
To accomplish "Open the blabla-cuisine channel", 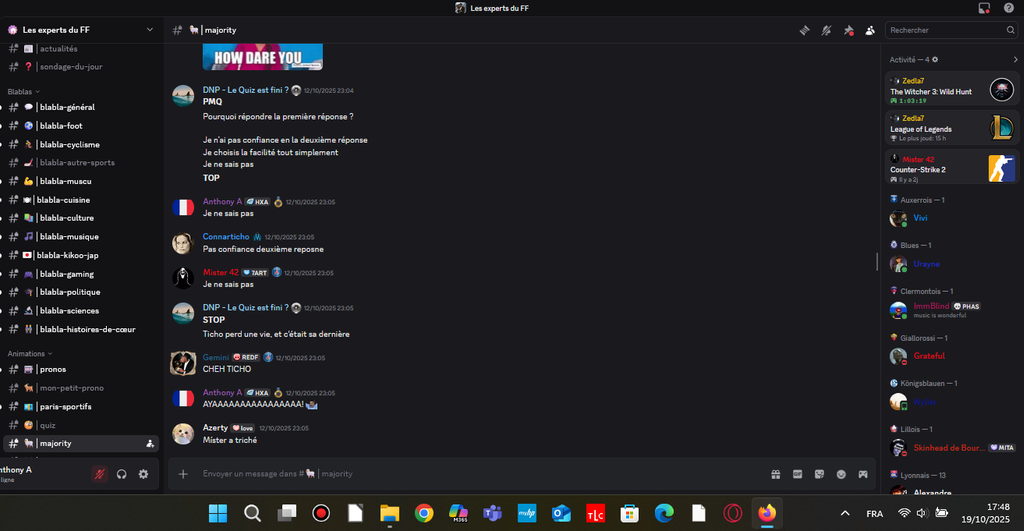I will pos(81,200).
